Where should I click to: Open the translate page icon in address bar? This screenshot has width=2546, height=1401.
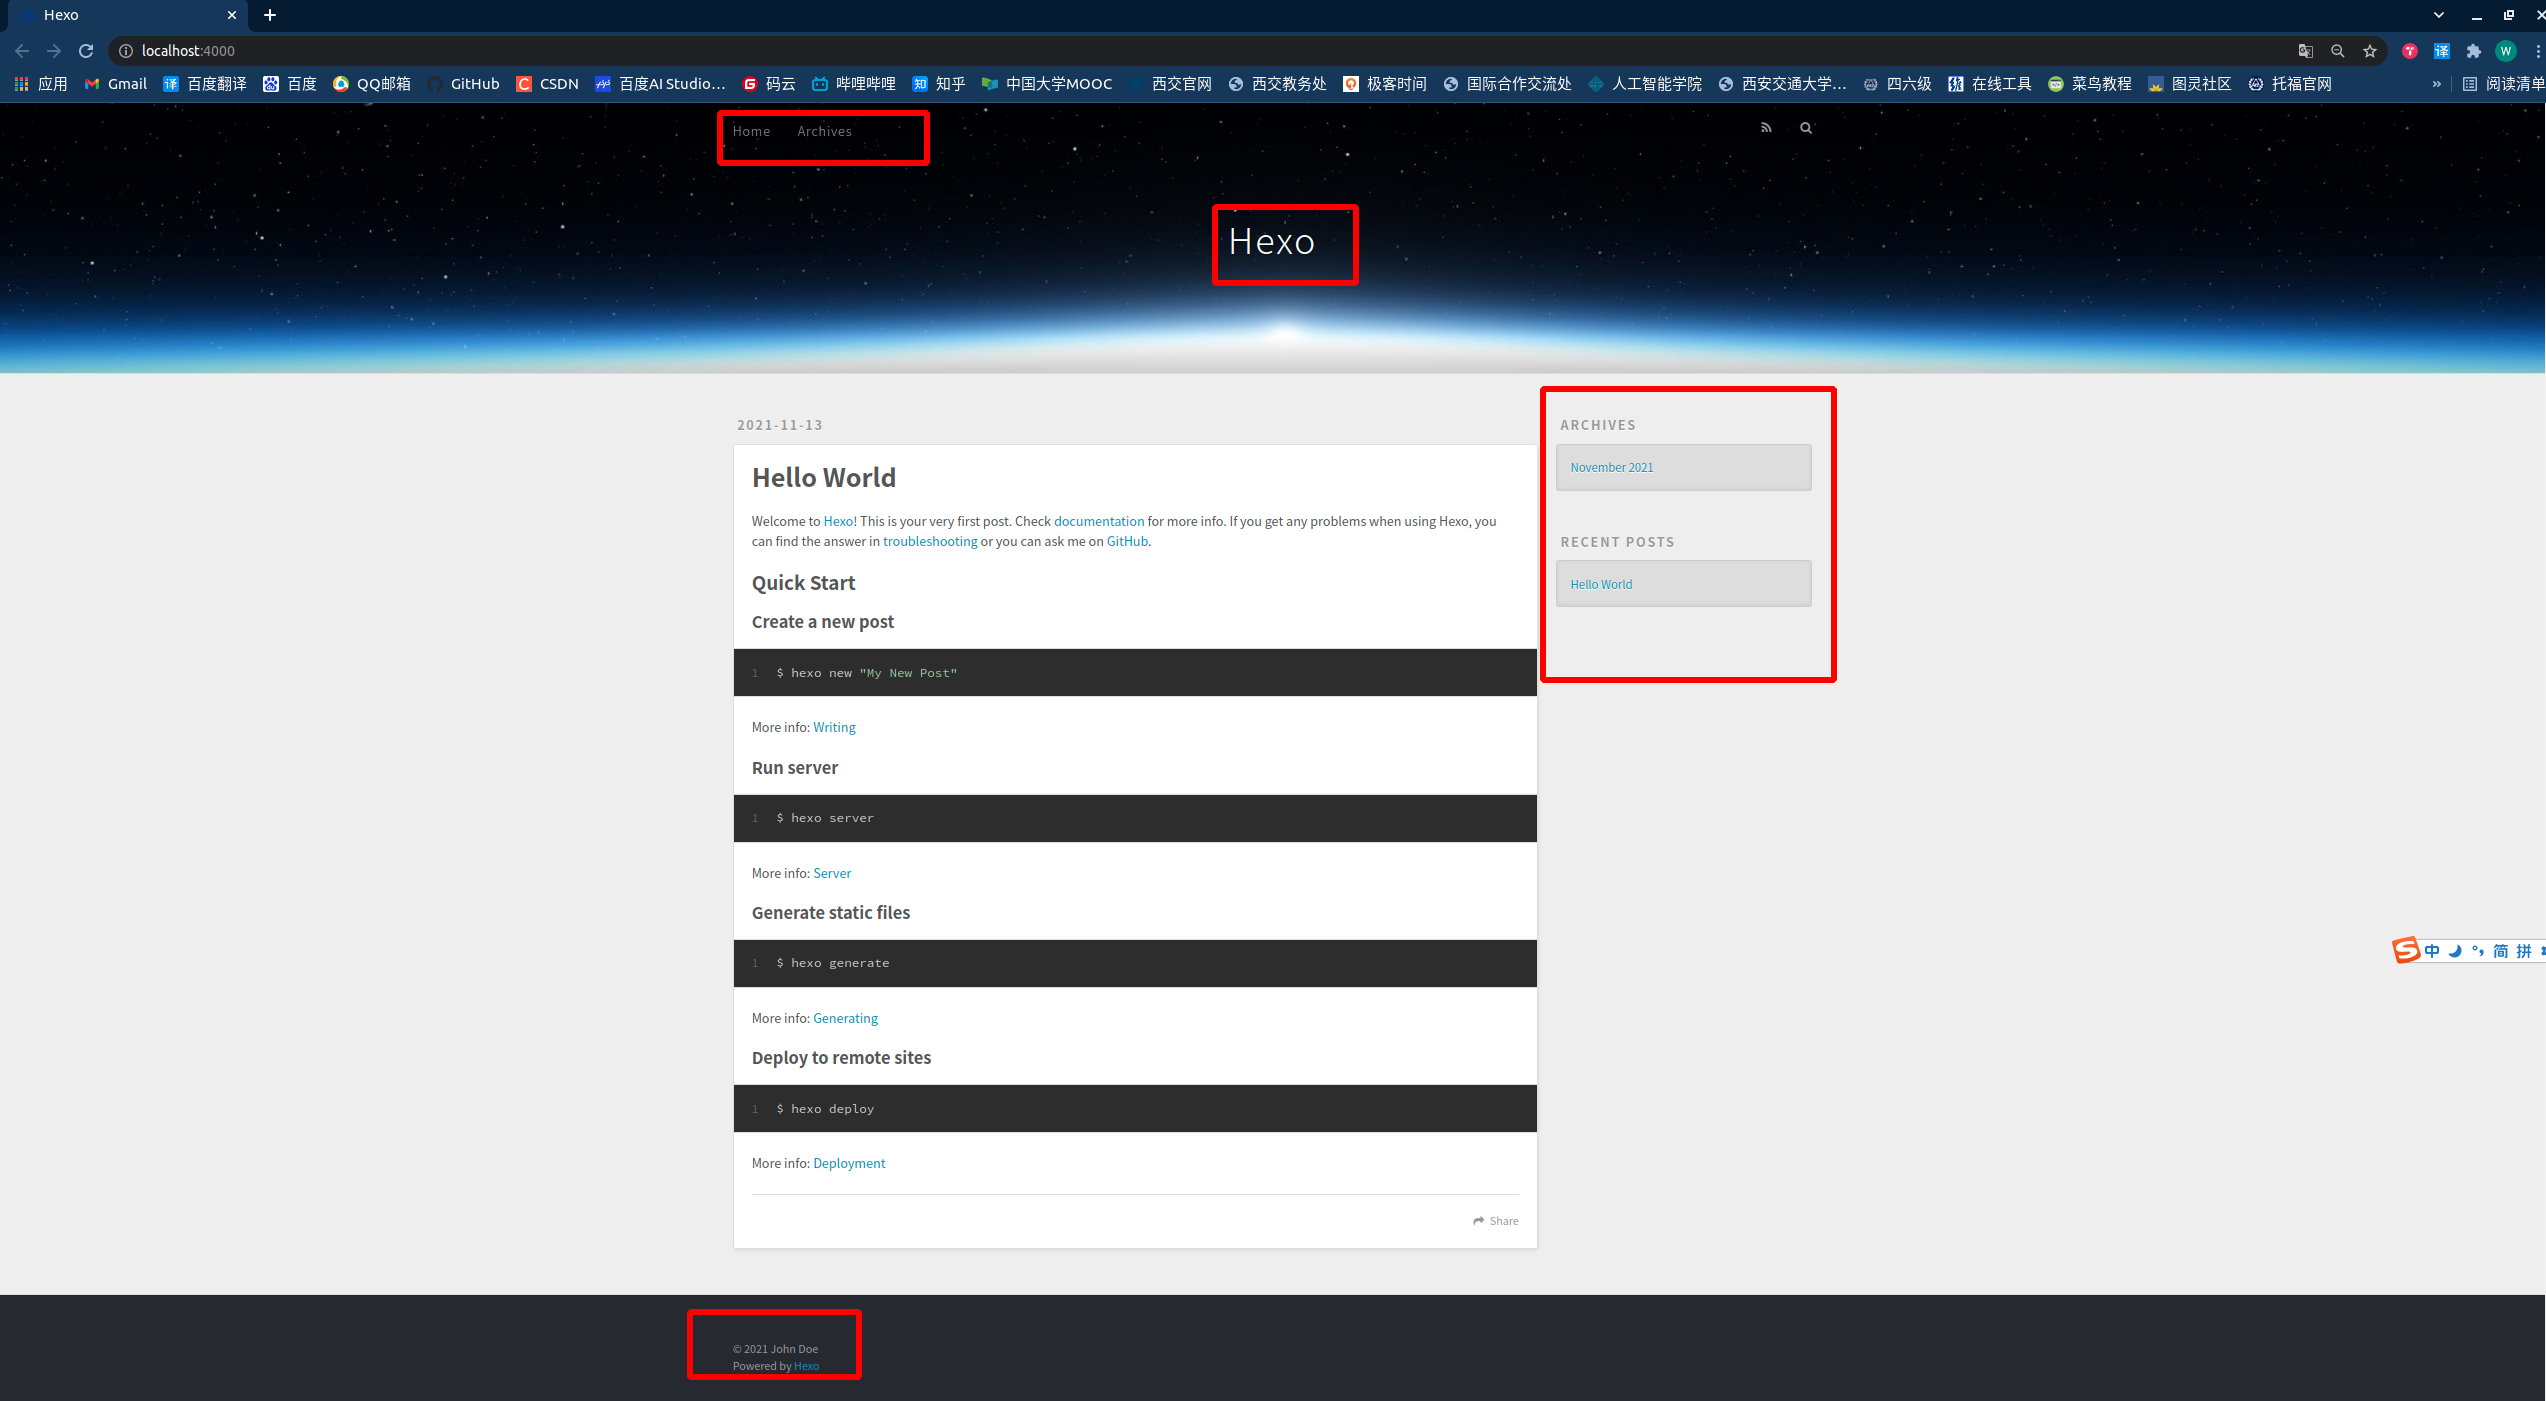click(x=2306, y=51)
